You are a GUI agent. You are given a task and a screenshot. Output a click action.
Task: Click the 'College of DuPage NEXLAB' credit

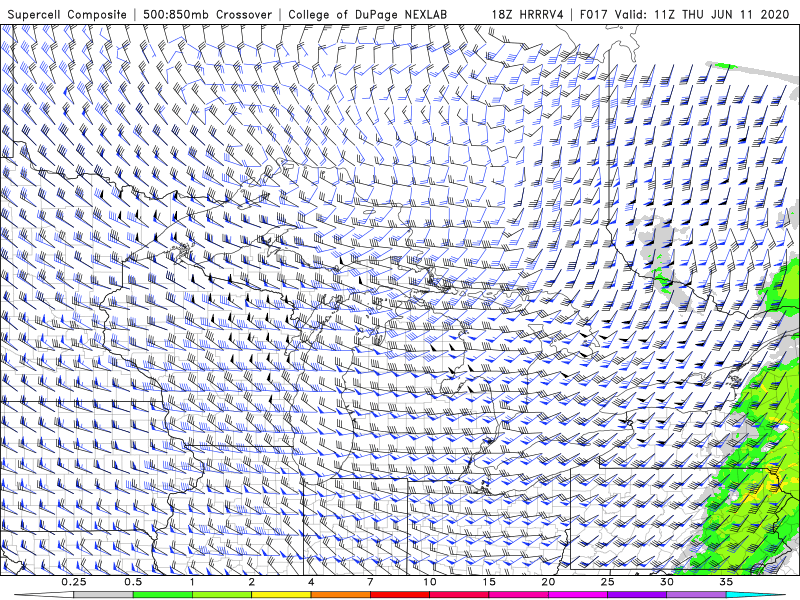(367, 15)
